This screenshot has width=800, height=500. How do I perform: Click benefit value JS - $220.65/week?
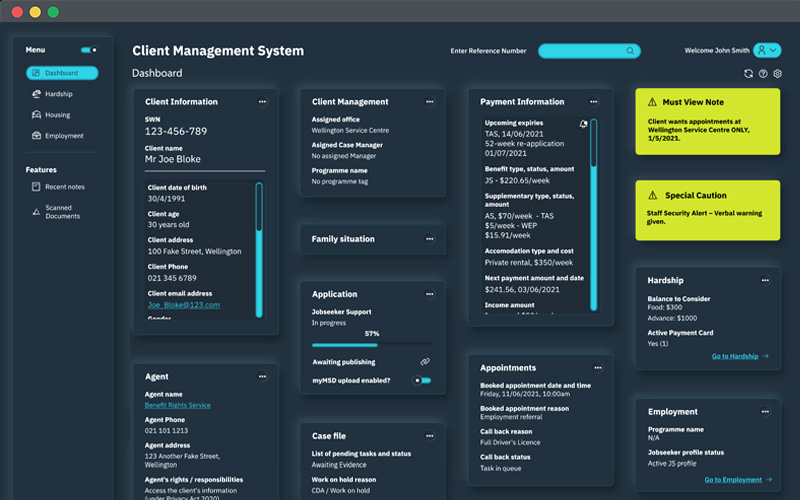point(517,180)
